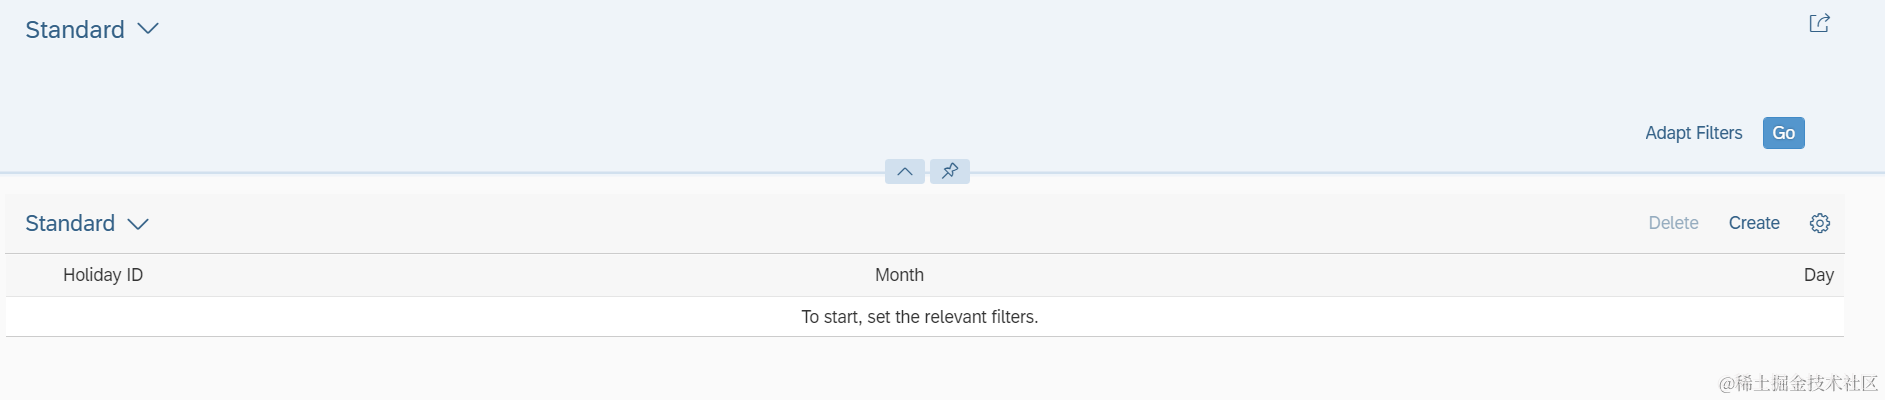Select the Month column header
Screen dimensions: 1885x400
coord(899,275)
